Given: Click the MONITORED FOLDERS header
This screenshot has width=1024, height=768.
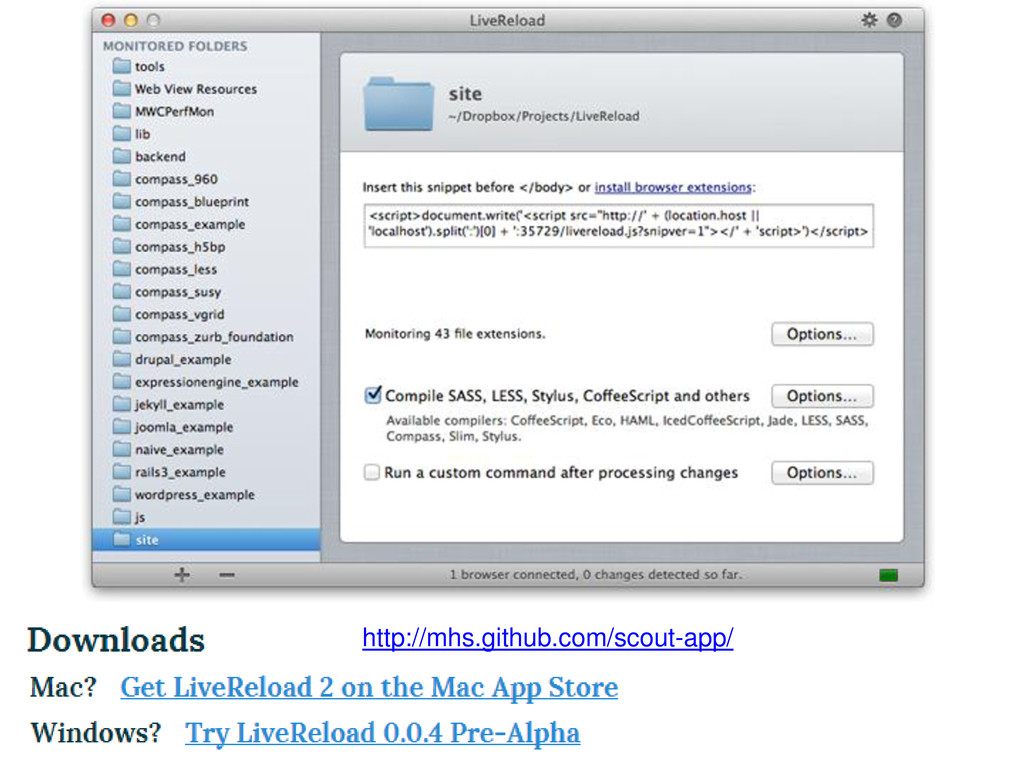Looking at the screenshot, I should coord(175,46).
